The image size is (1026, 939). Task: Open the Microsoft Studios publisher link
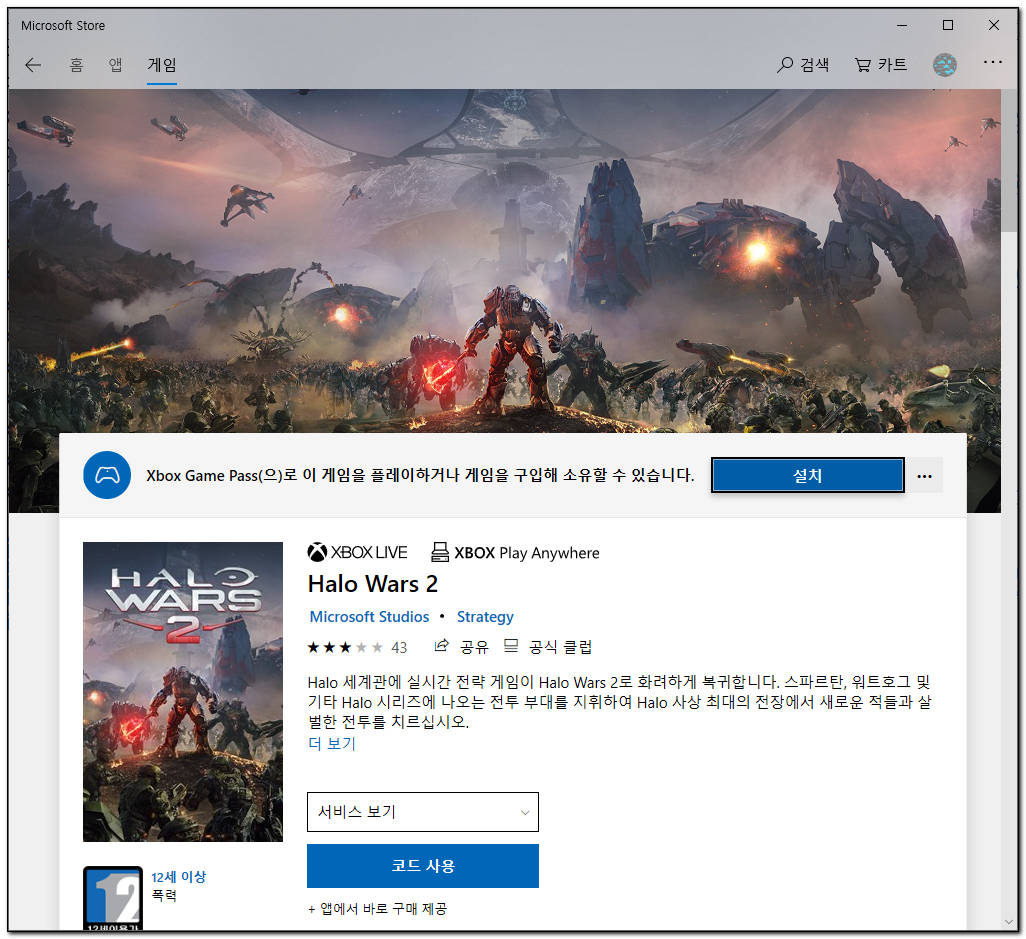tap(369, 616)
